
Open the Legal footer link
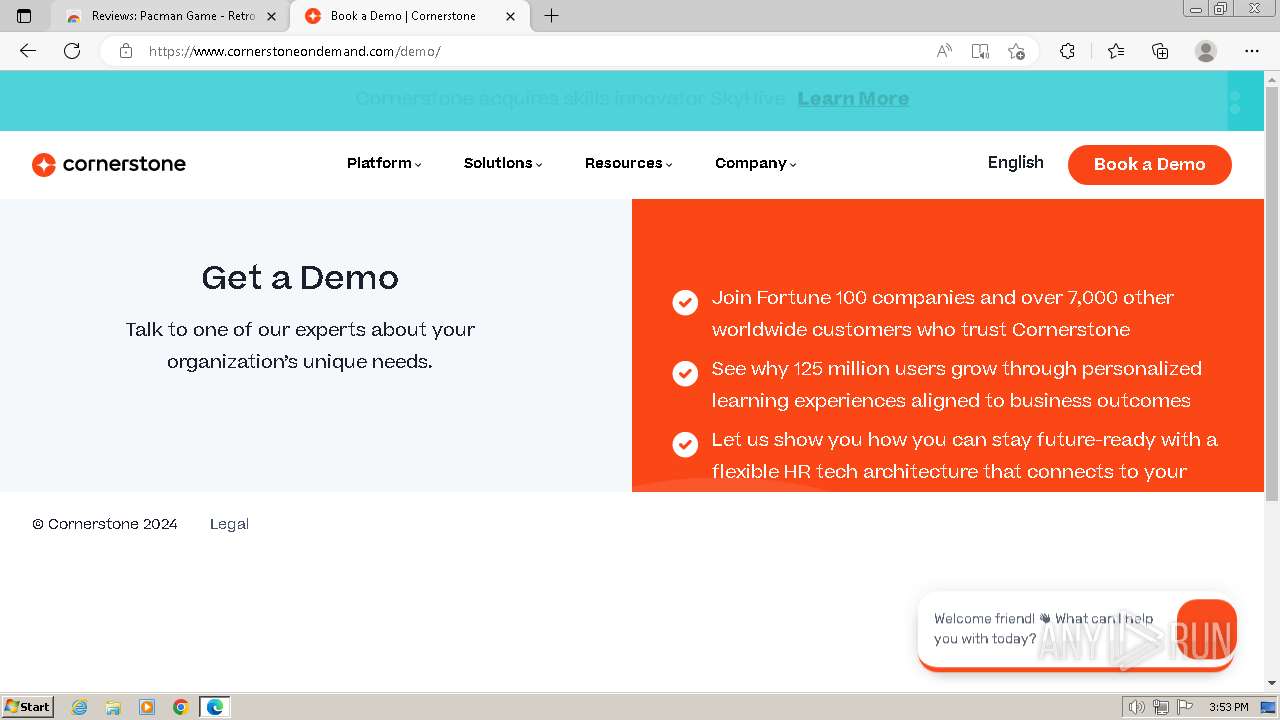click(229, 524)
